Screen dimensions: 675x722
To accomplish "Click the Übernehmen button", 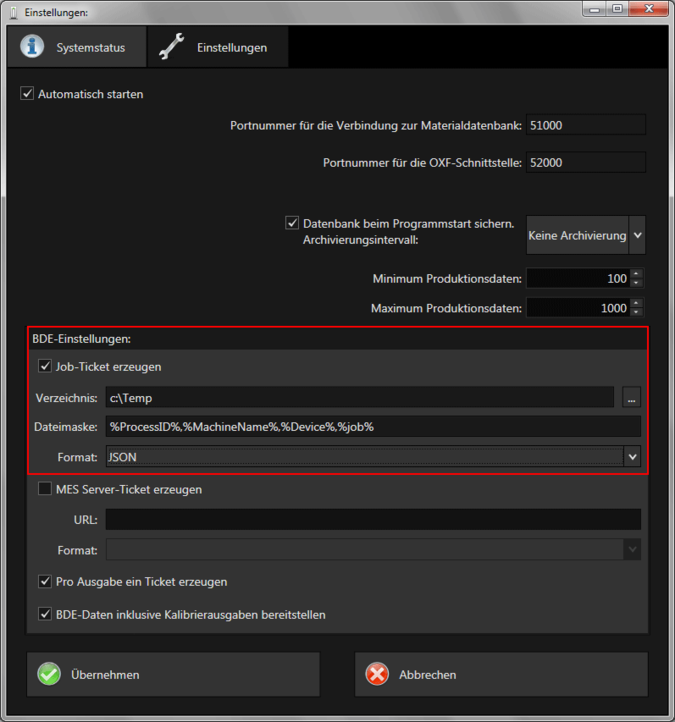I will coord(173,675).
